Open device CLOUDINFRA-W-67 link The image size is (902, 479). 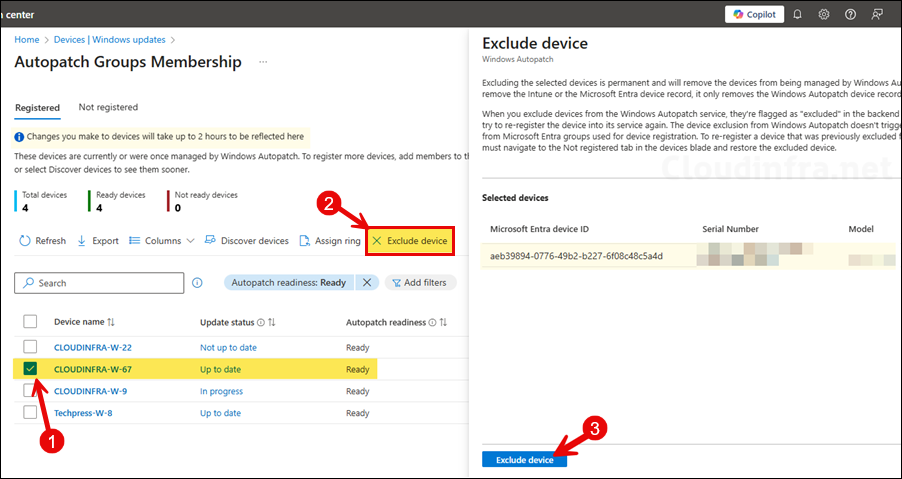(x=93, y=369)
